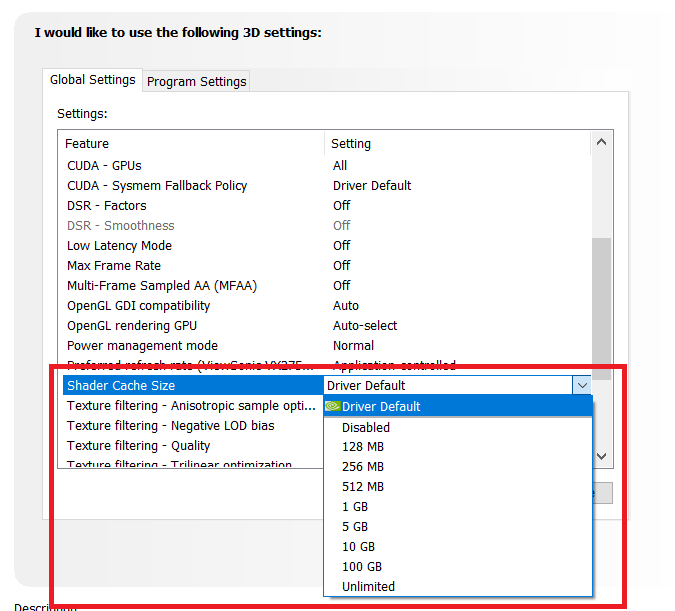Screen dimensions: 675x611
Task: Select the NVIDIA icon beside Driver Default
Action: 333,407
